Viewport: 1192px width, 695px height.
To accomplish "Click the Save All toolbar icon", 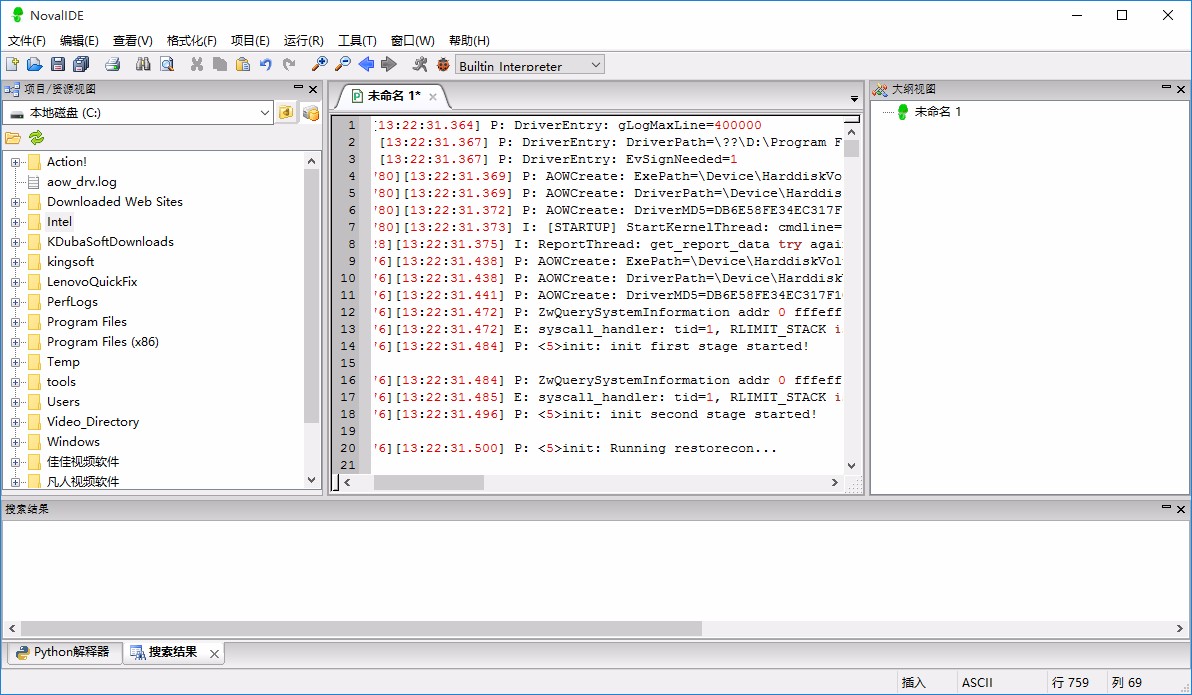I will [x=81, y=65].
